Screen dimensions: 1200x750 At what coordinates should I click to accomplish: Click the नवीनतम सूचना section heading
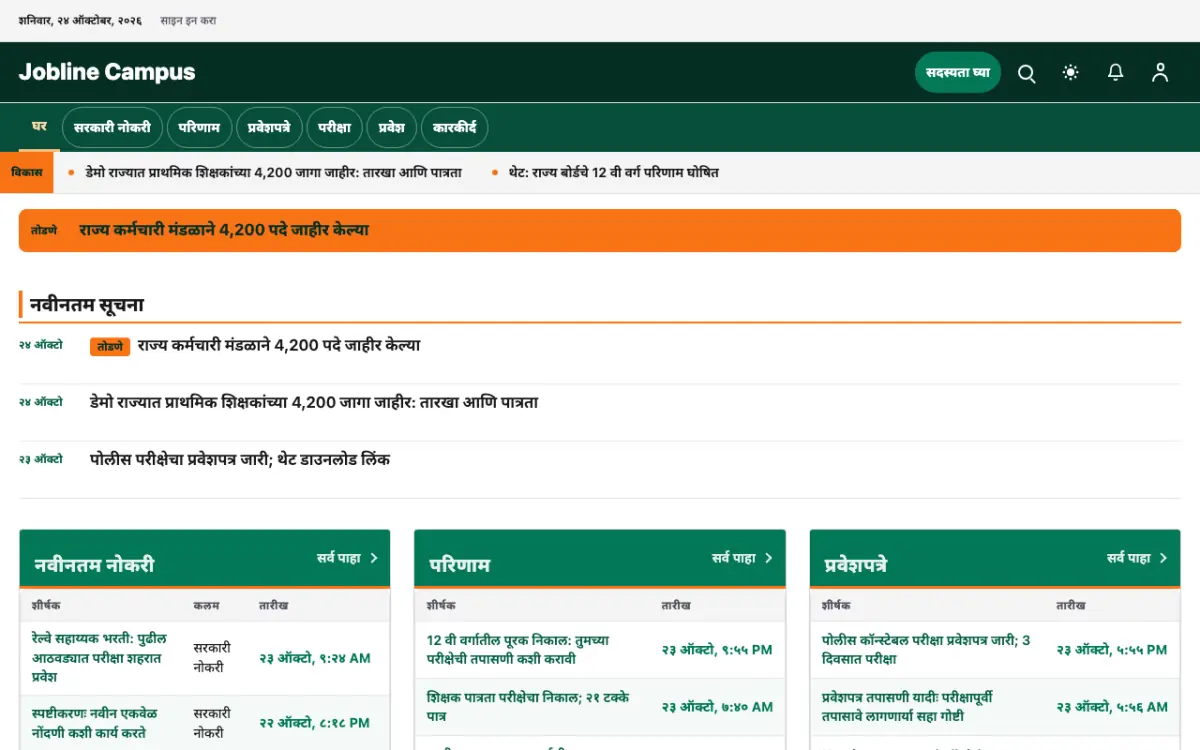click(x=87, y=305)
